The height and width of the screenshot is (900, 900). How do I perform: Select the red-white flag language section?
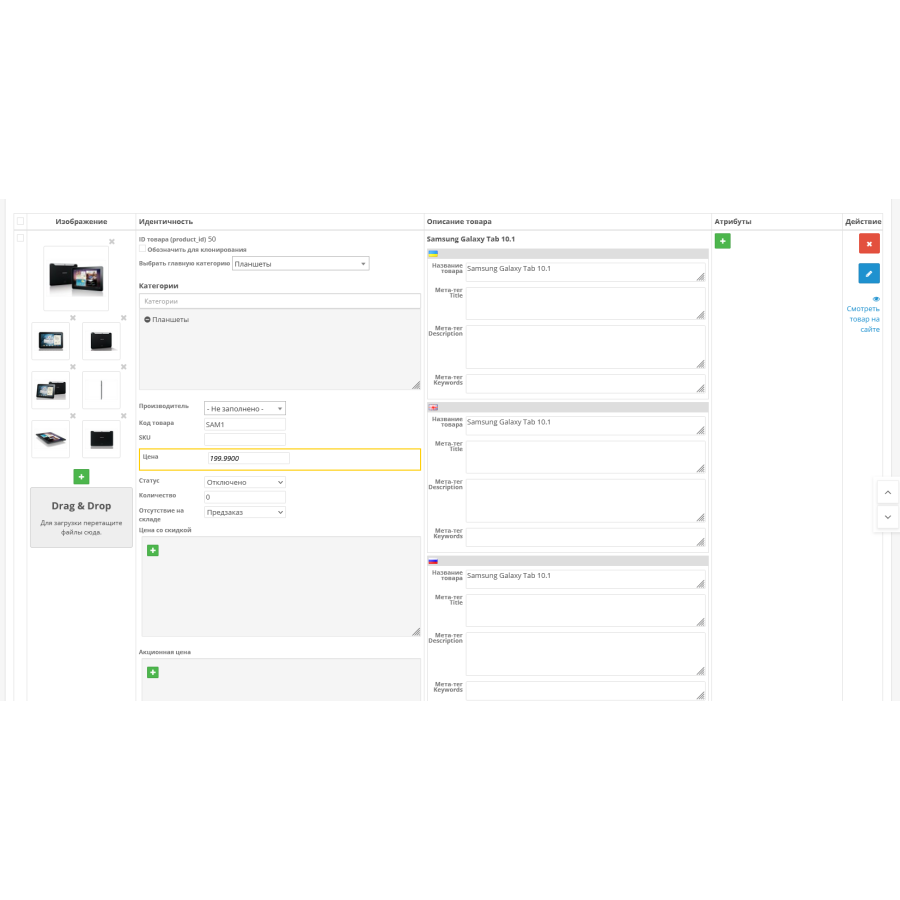(433, 408)
